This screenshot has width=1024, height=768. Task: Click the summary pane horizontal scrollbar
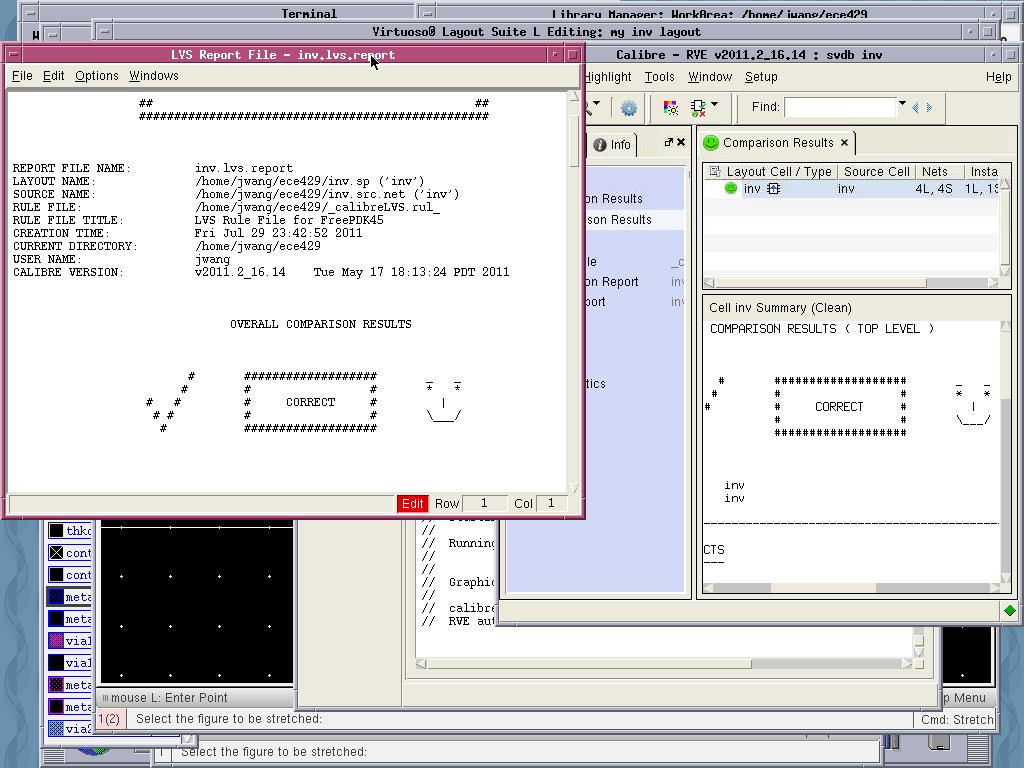coord(852,588)
